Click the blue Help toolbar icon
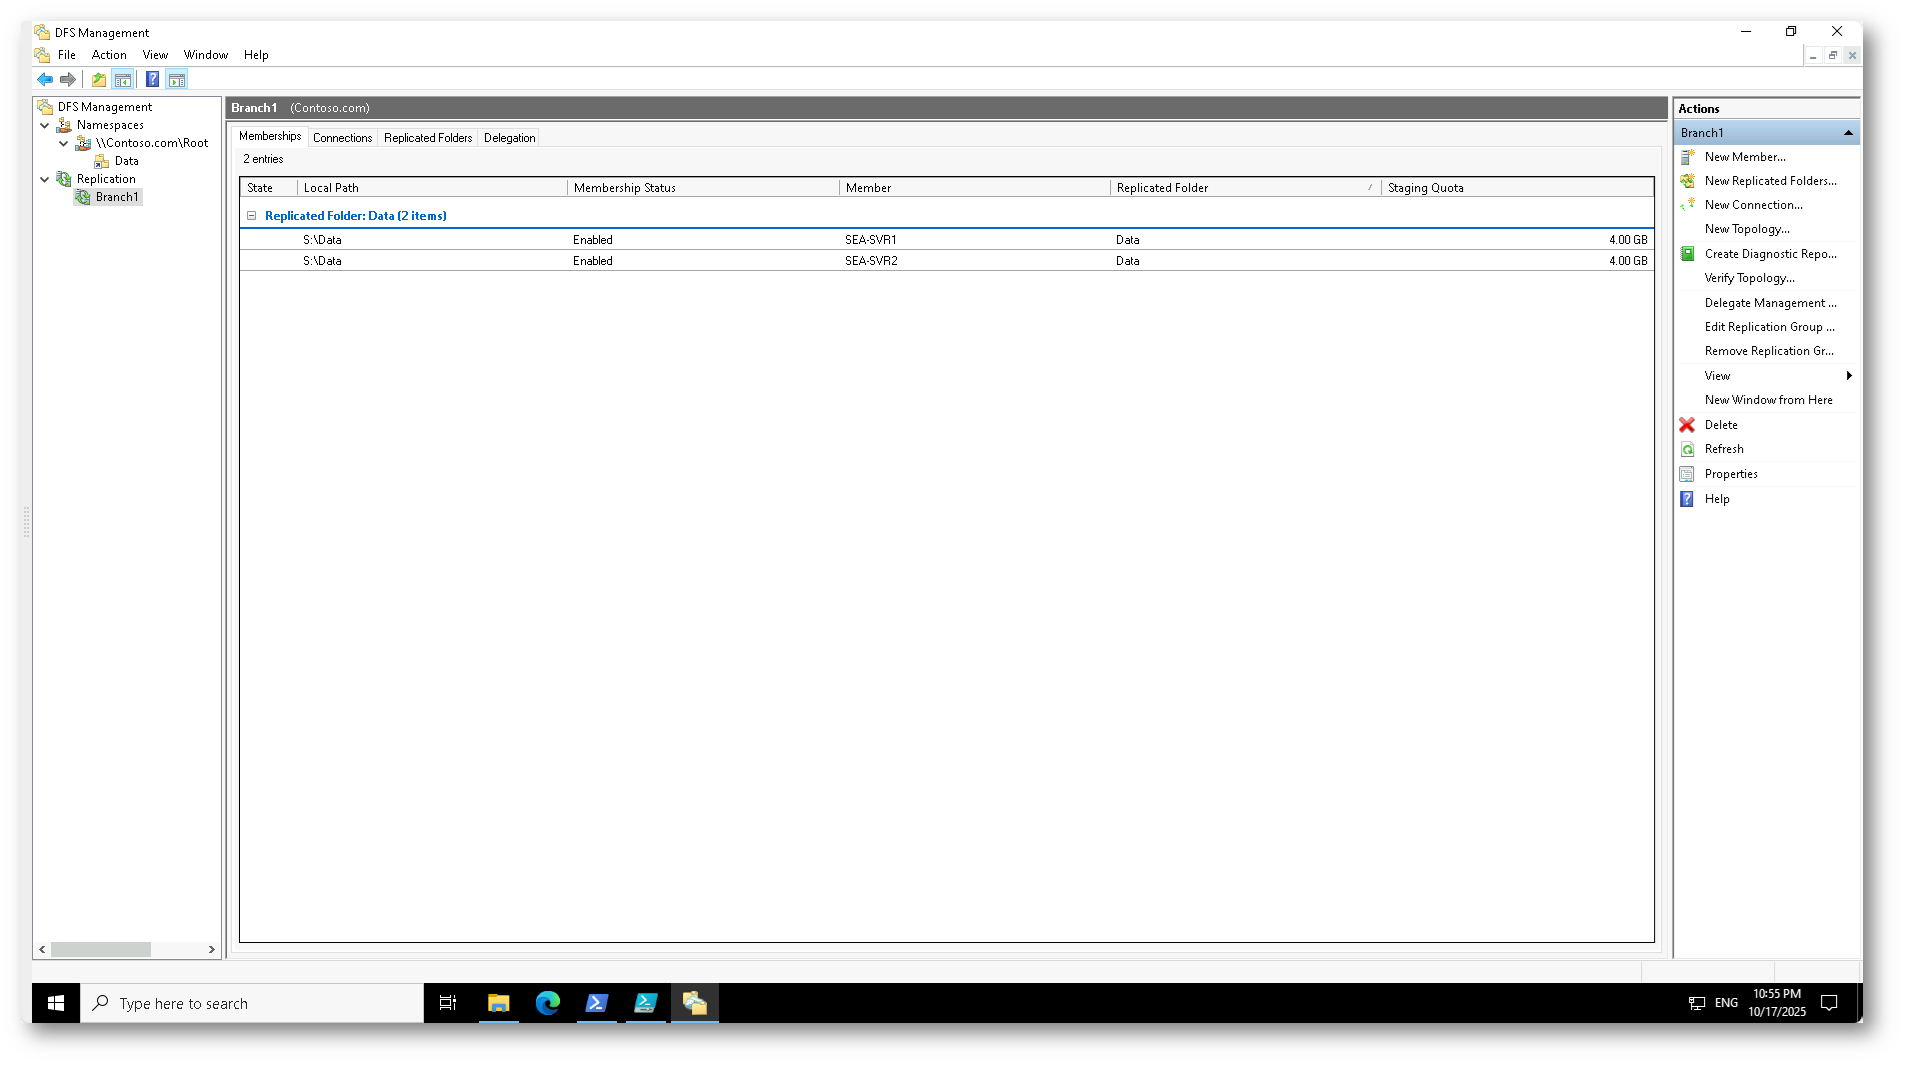This screenshot has width=1905, height=1065. [152, 80]
